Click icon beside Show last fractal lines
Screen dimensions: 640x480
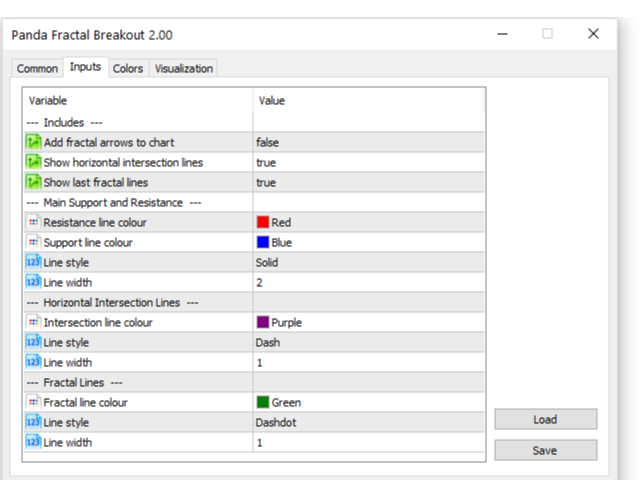tap(33, 182)
